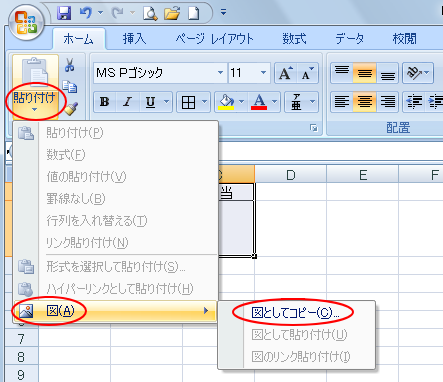This screenshot has width=443, height=382.
Task: Select the format painter brush
Action: pos(71,109)
